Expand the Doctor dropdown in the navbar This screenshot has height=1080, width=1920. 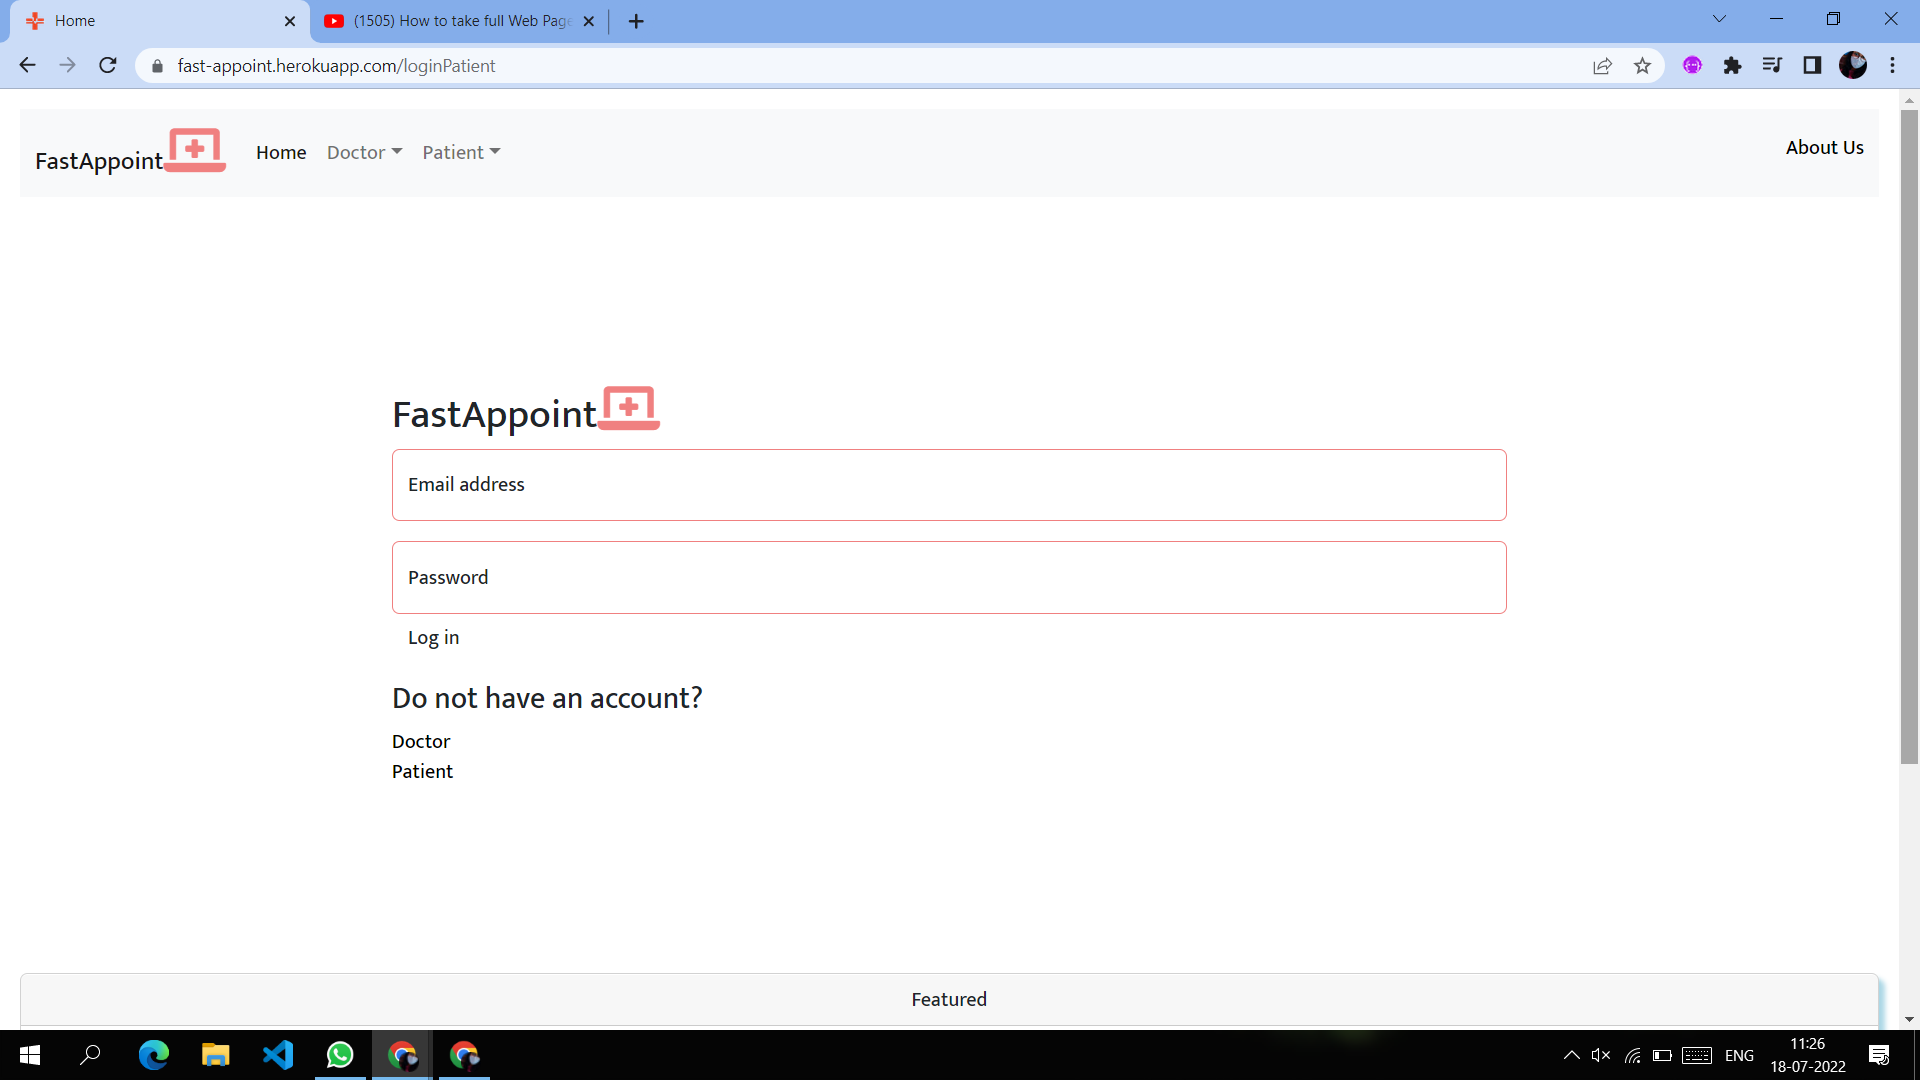point(364,152)
